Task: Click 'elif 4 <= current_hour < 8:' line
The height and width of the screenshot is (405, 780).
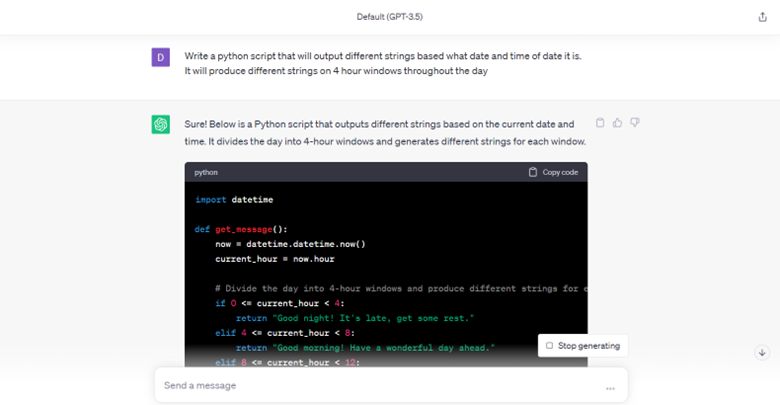Action: [285, 333]
